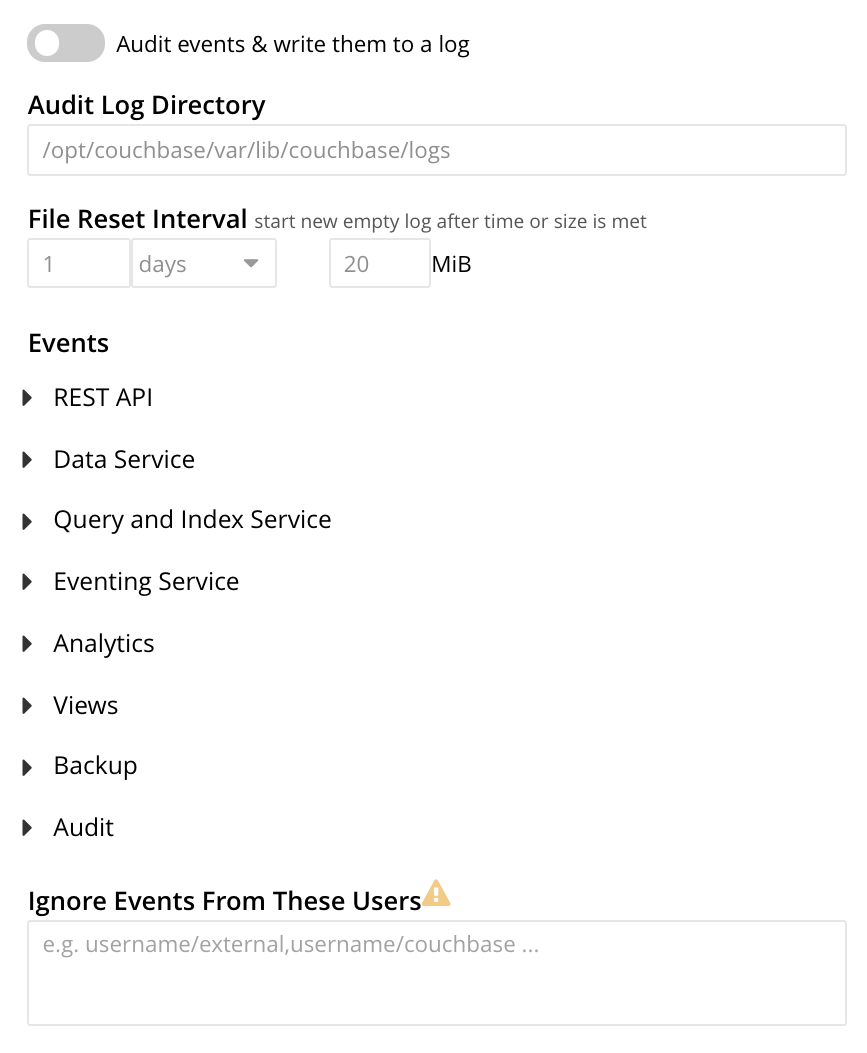Viewport: 867px width, 1053px height.
Task: Click the File Reset Interval label
Action: click(x=138, y=218)
